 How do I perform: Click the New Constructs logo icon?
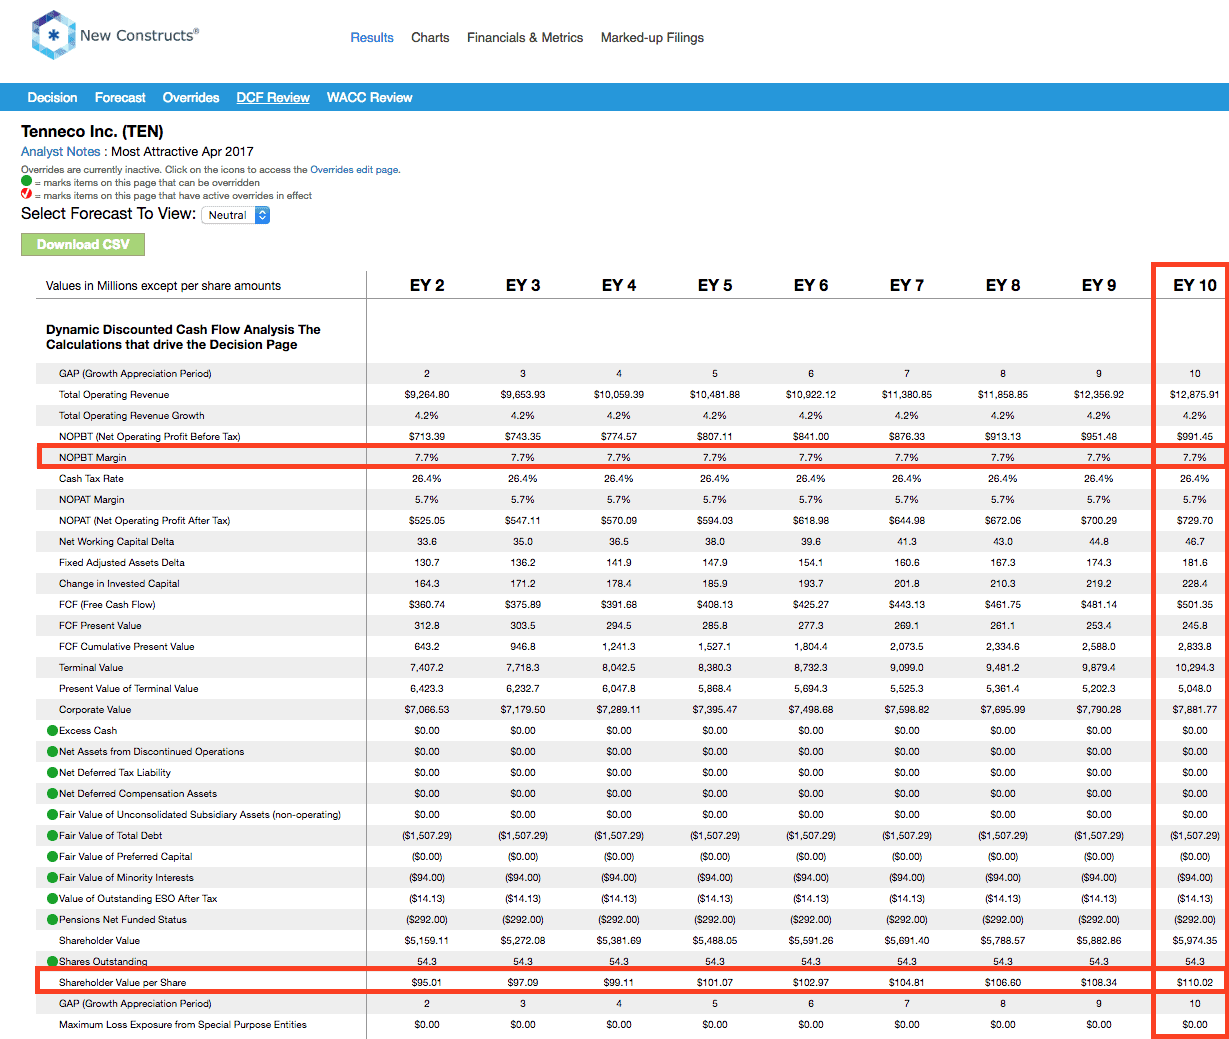point(53,35)
